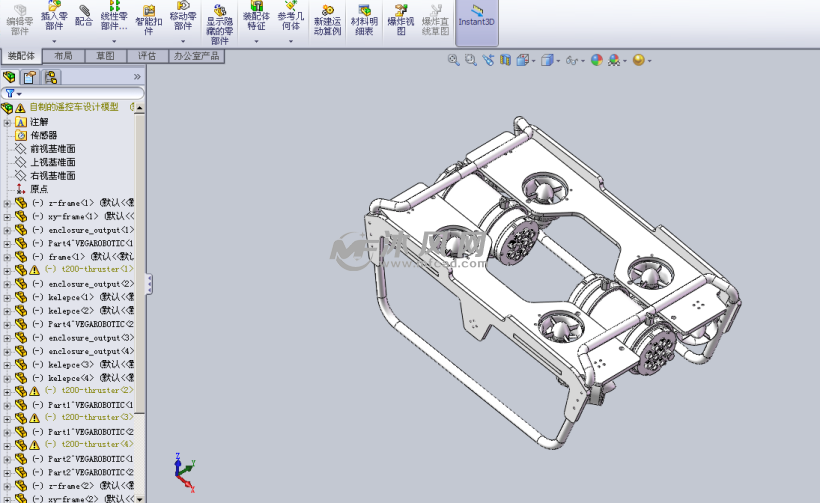Screen dimensions: 820x503
Task: Expand the 注解 (Annotations) tree node
Action: pos(7,122)
